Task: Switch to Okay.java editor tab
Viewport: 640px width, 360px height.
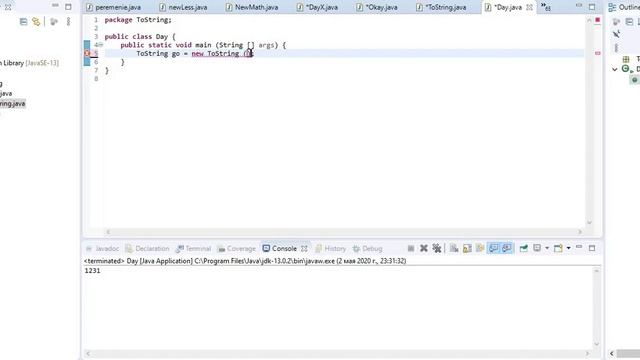Action: coord(378,7)
